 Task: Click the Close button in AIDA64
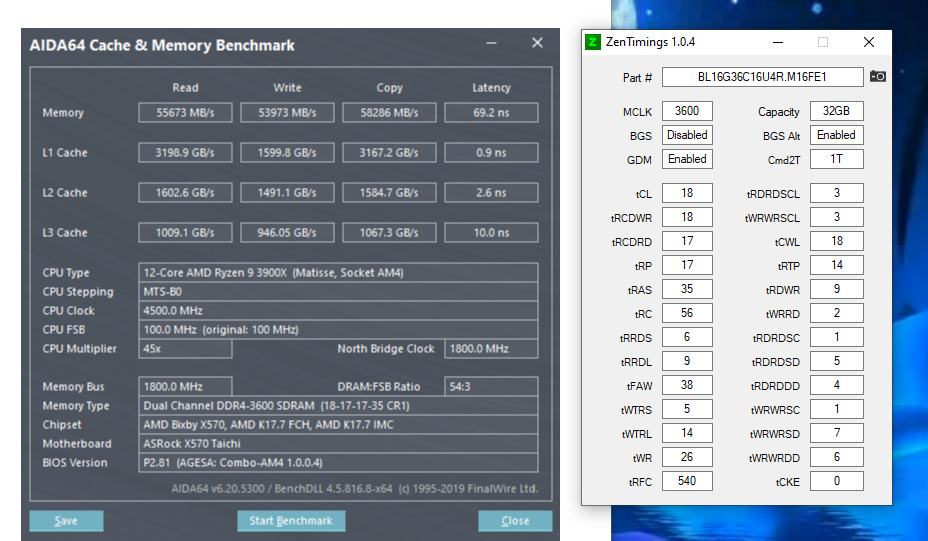tap(515, 521)
